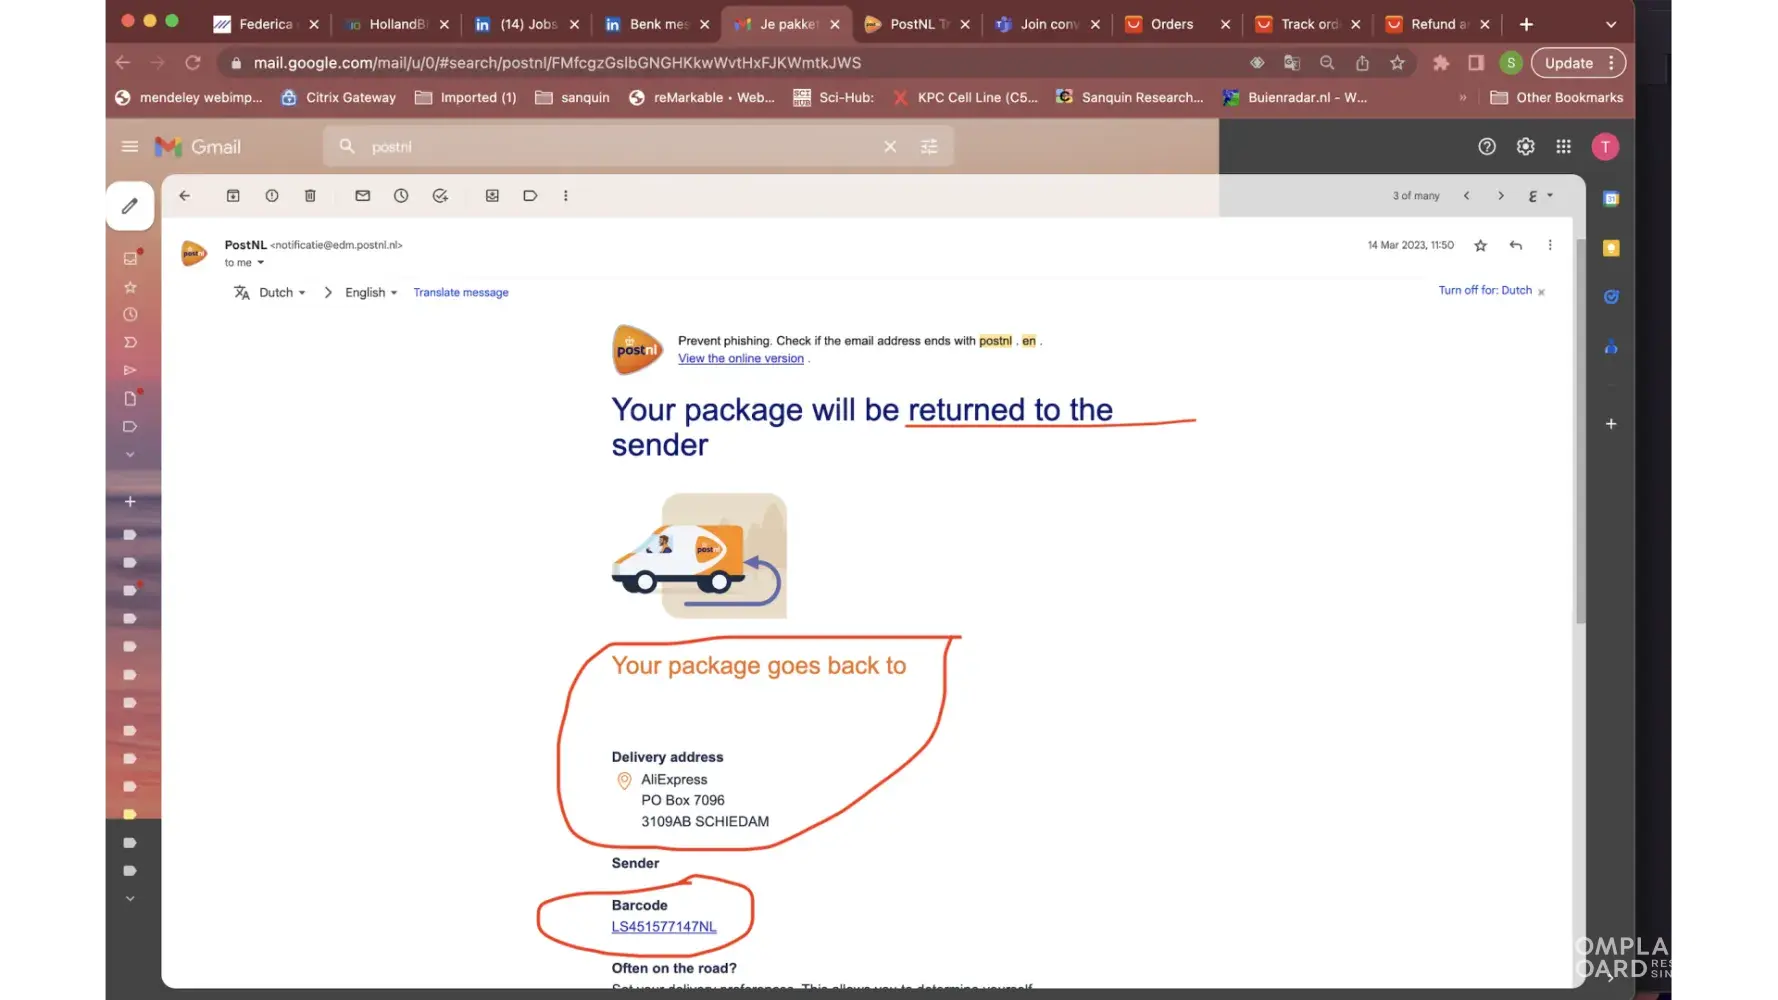Open more actions in the email toolbar
The image size is (1778, 1000).
(566, 196)
